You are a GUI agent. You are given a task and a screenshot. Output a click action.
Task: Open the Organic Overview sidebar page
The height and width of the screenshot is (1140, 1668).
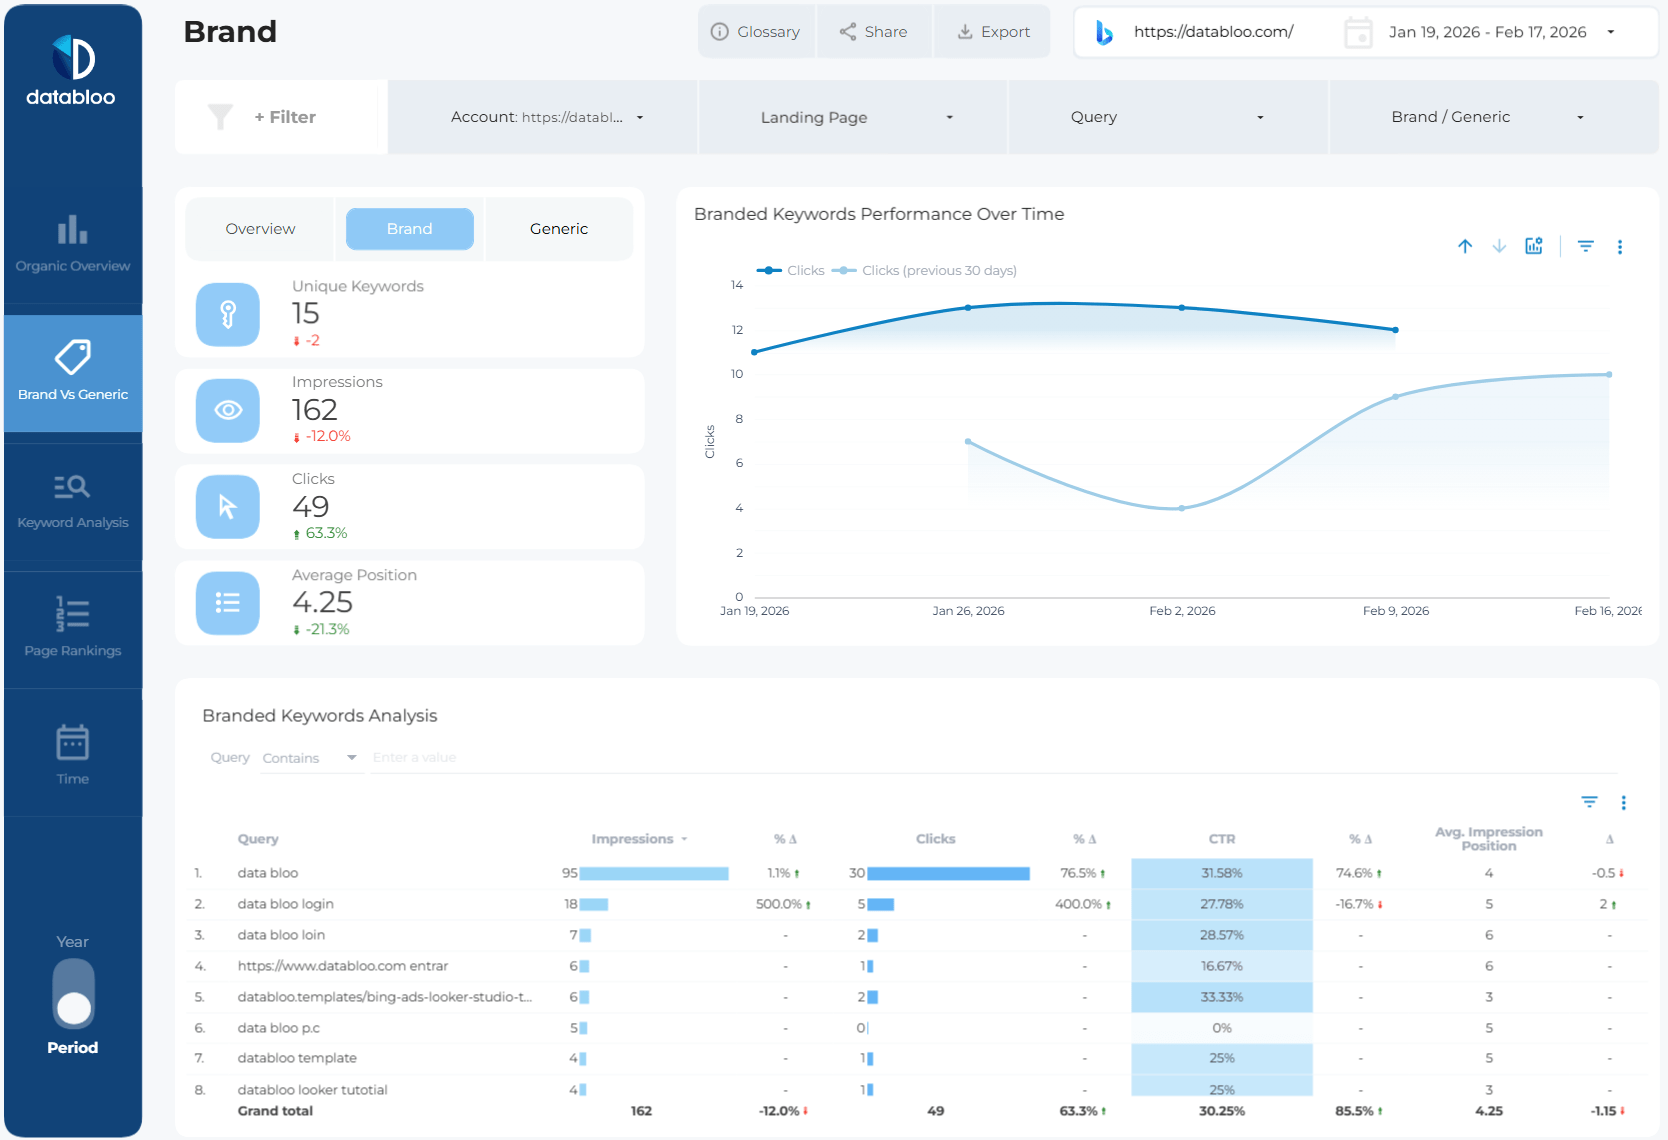pos(72,244)
